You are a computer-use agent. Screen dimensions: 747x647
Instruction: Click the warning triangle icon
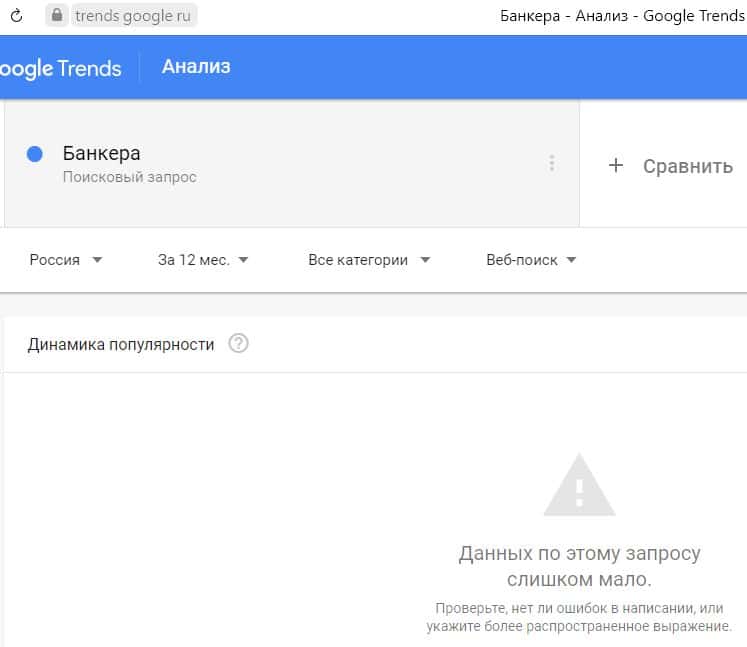pos(579,486)
